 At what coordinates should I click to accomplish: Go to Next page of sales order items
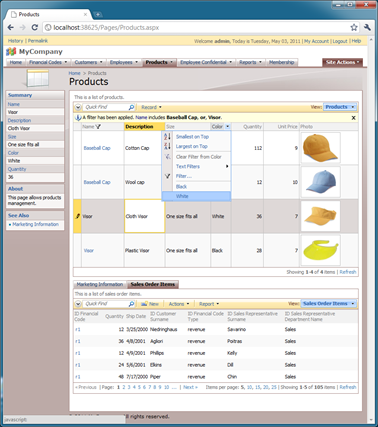click(190, 387)
